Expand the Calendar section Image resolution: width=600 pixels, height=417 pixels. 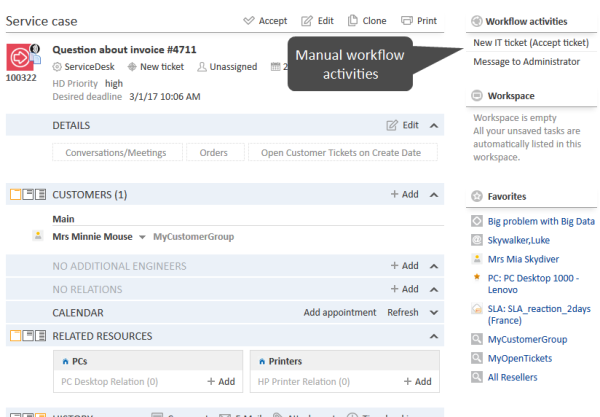point(434,313)
